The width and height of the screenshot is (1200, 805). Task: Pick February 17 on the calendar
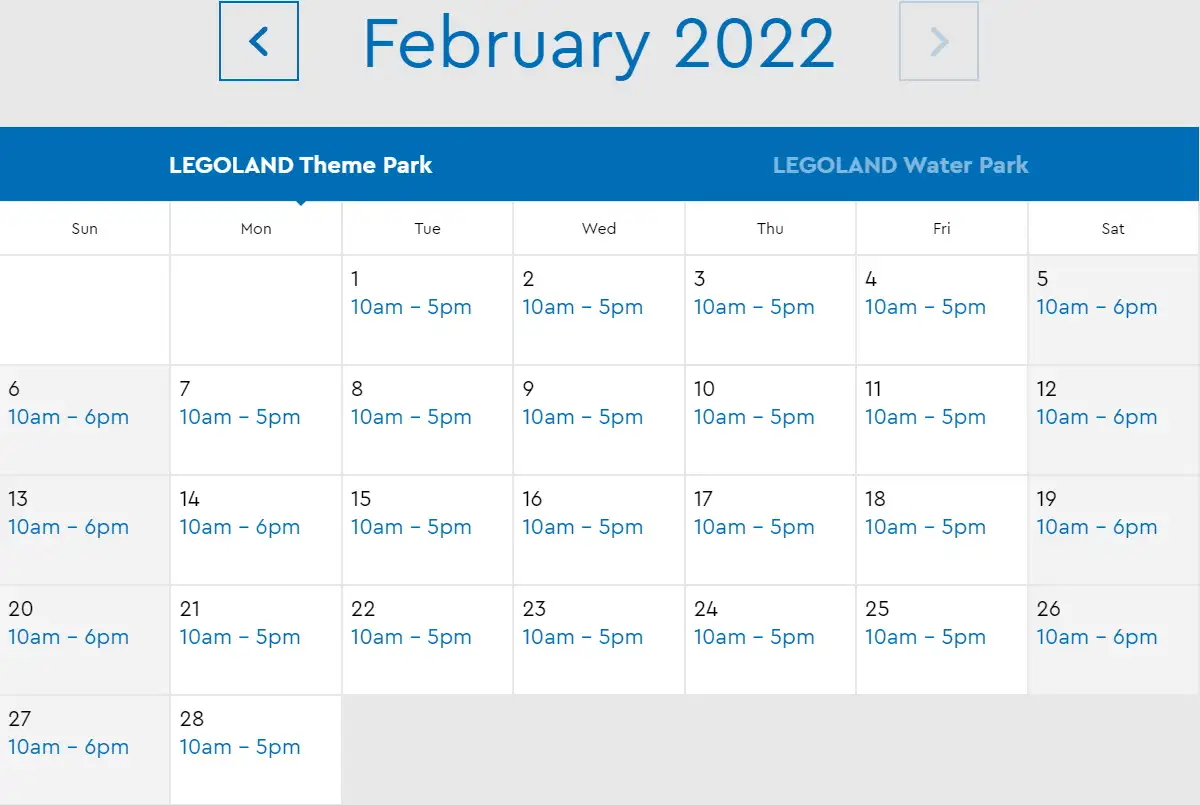pyautogui.click(x=770, y=530)
